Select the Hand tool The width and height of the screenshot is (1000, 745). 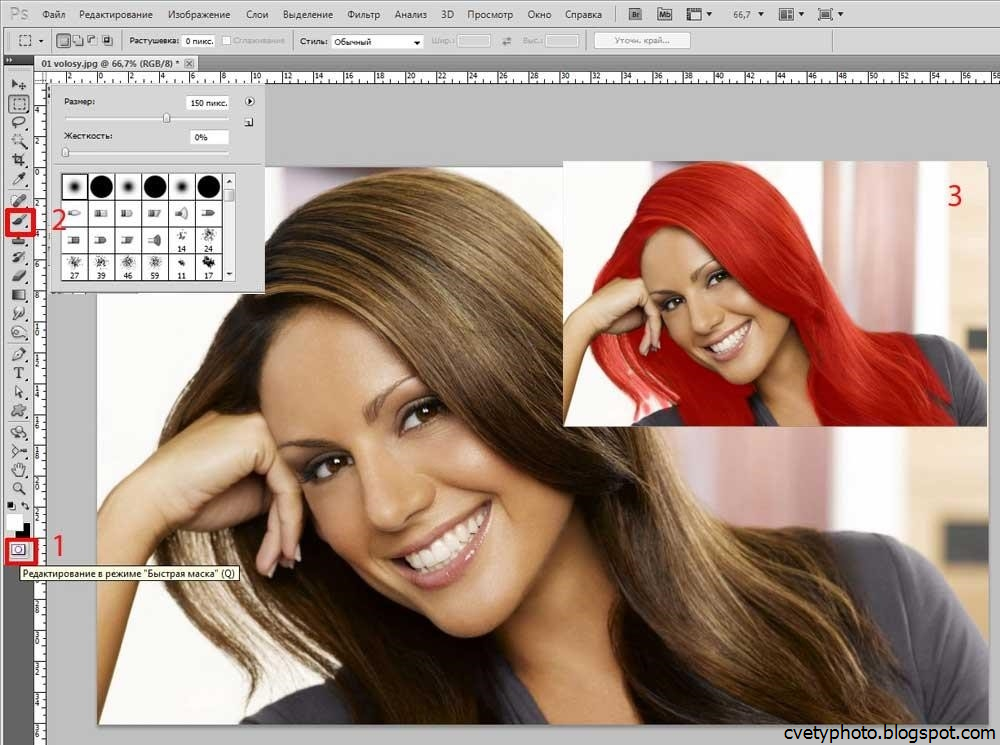(18, 470)
